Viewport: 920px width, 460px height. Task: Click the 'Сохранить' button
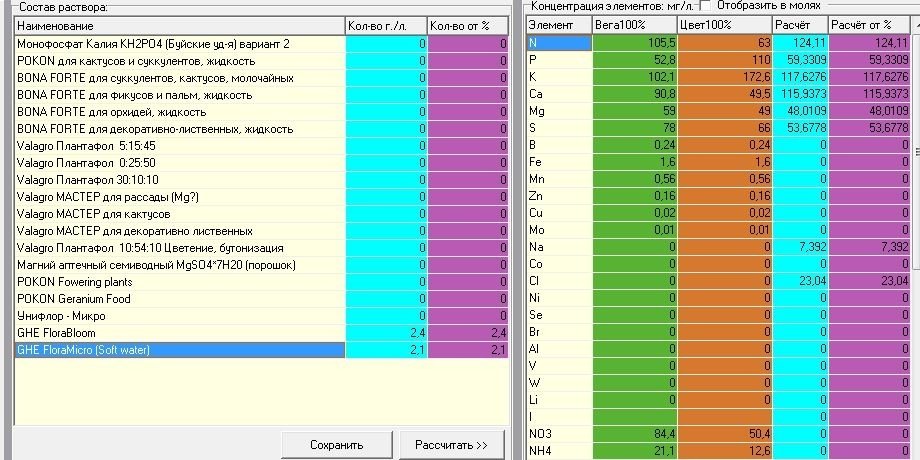pyautogui.click(x=337, y=445)
